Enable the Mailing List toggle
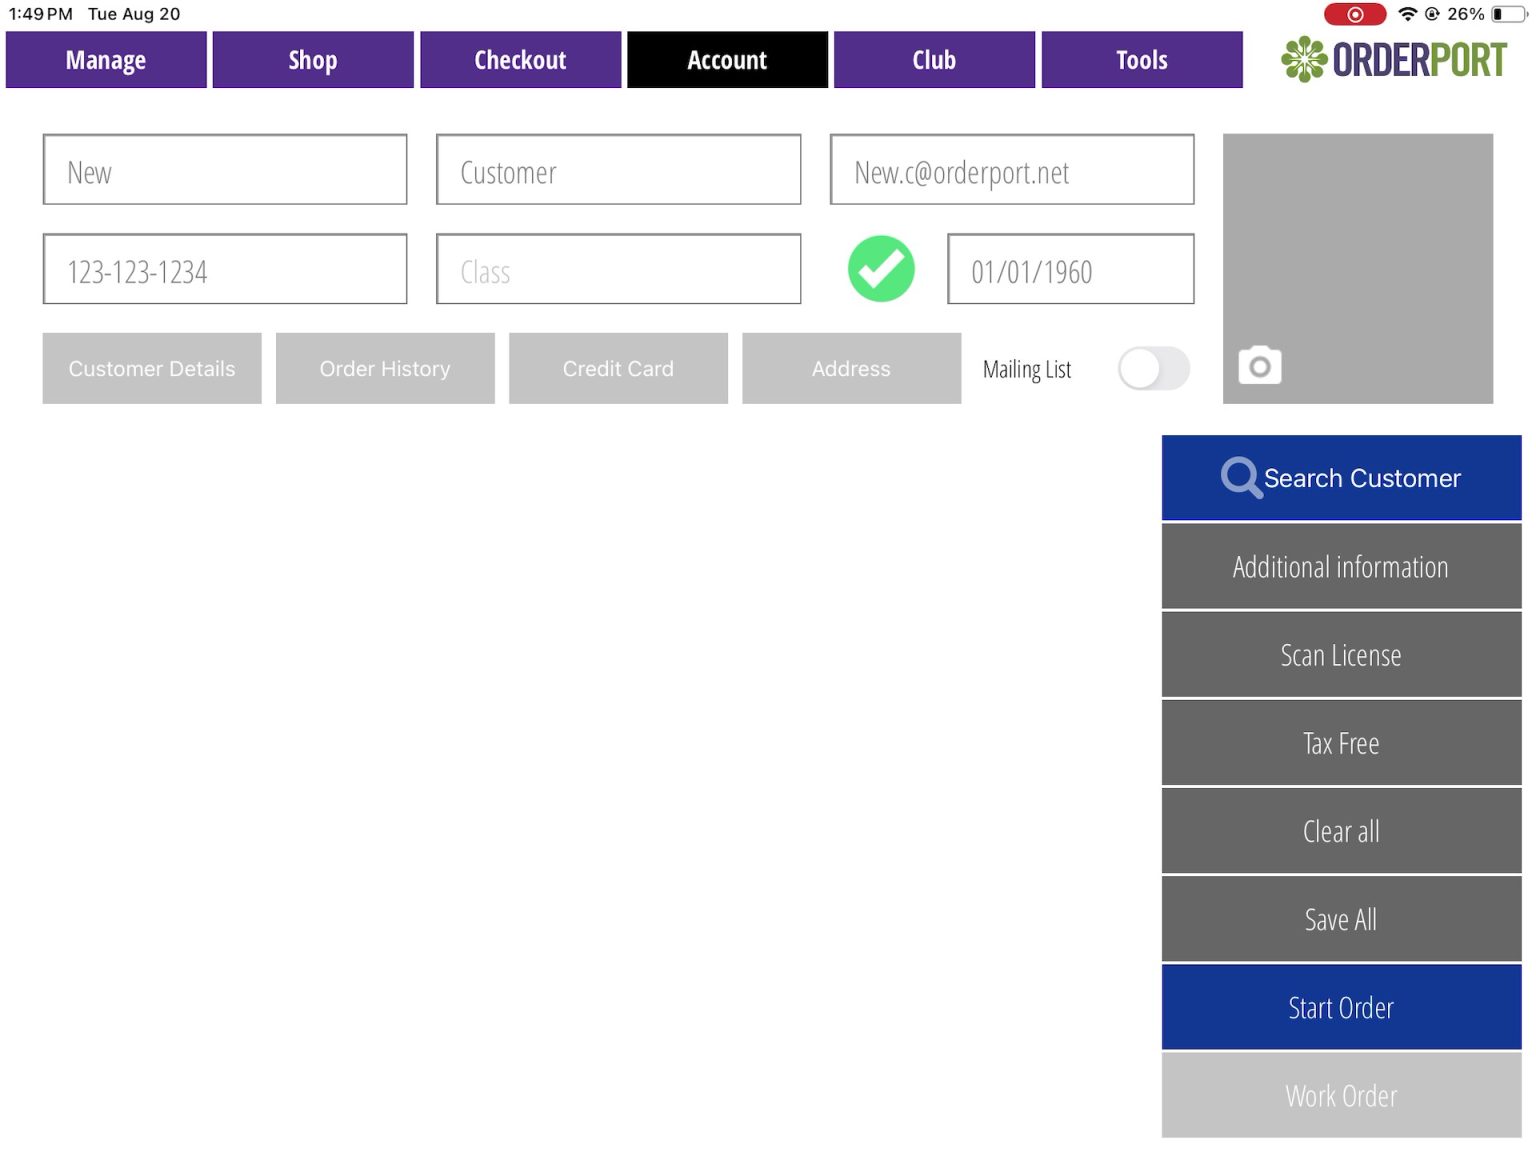 point(1152,369)
